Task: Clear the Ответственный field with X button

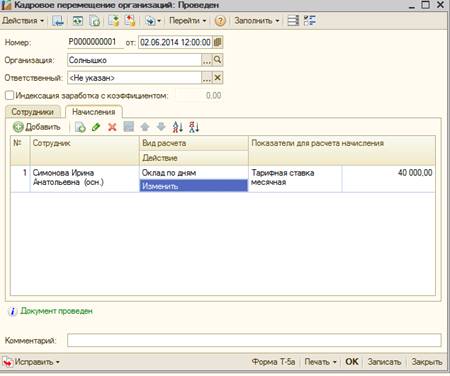Action: coord(218,78)
